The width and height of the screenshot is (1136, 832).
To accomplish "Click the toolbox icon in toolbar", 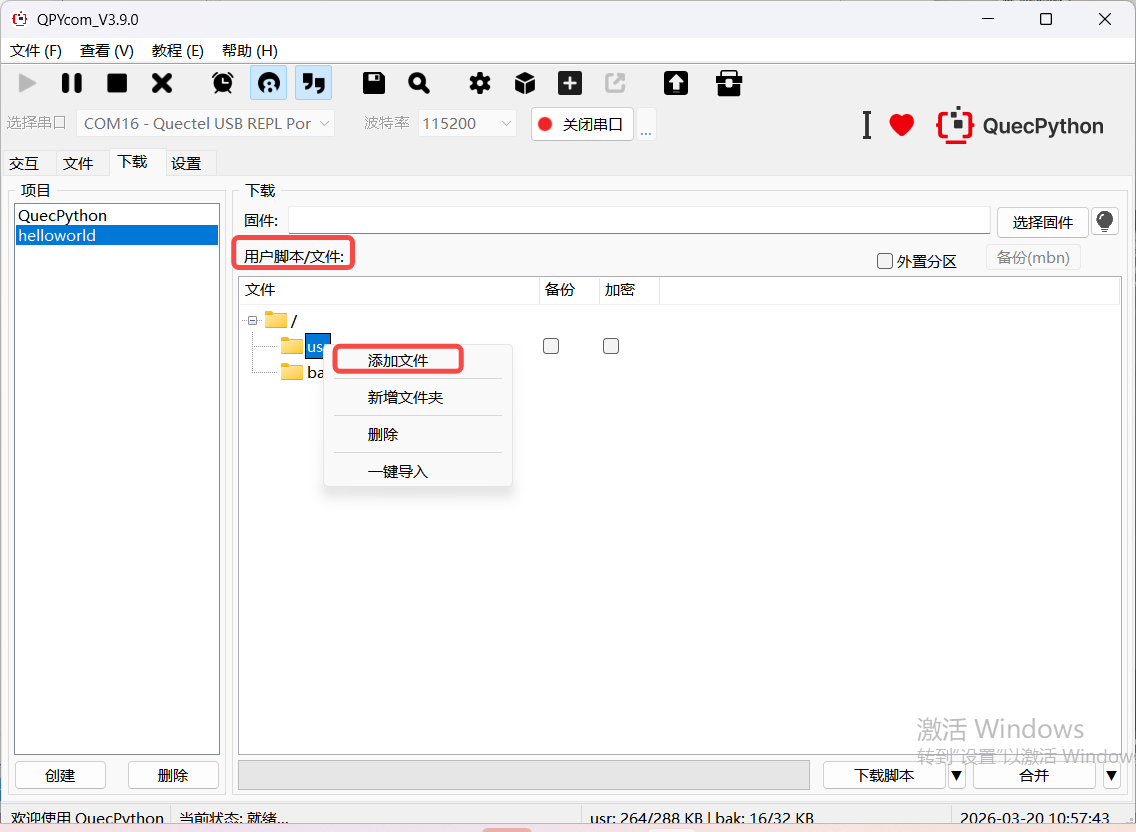I will 729,83.
